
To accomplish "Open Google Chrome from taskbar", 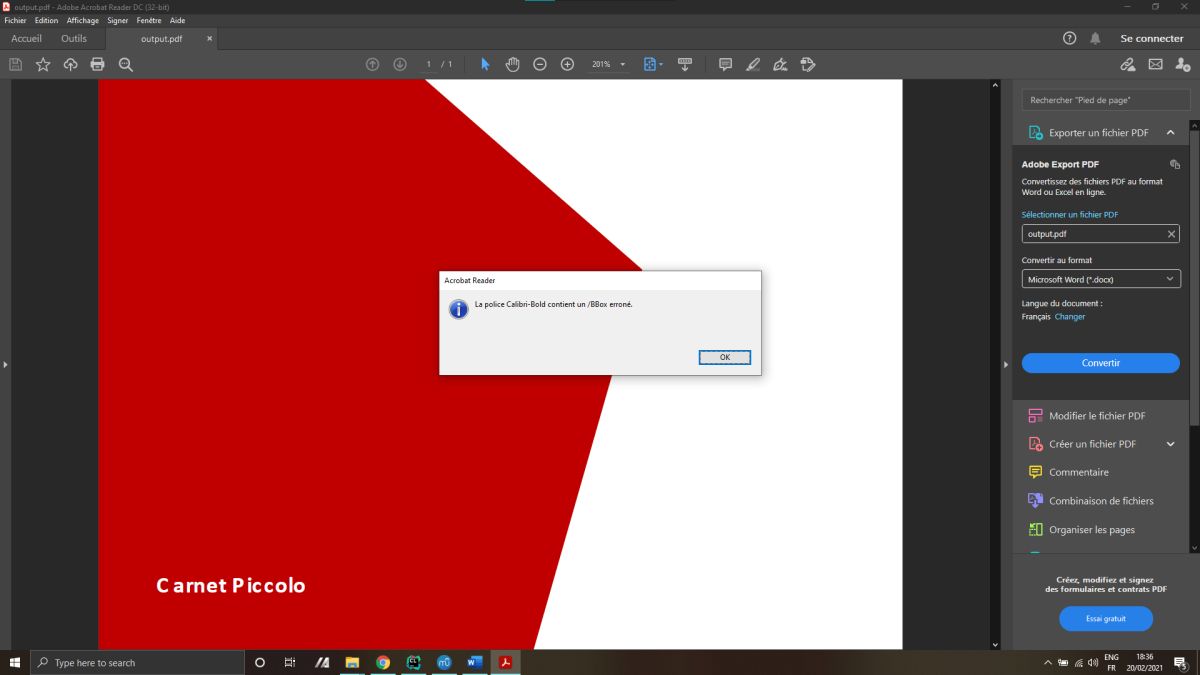I will 383,662.
